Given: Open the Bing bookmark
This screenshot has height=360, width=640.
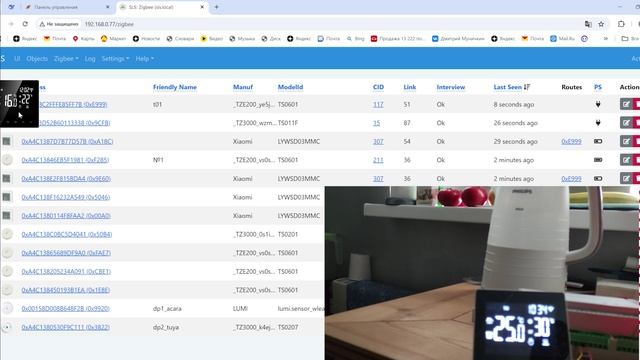Looking at the screenshot, I should click(356, 38).
